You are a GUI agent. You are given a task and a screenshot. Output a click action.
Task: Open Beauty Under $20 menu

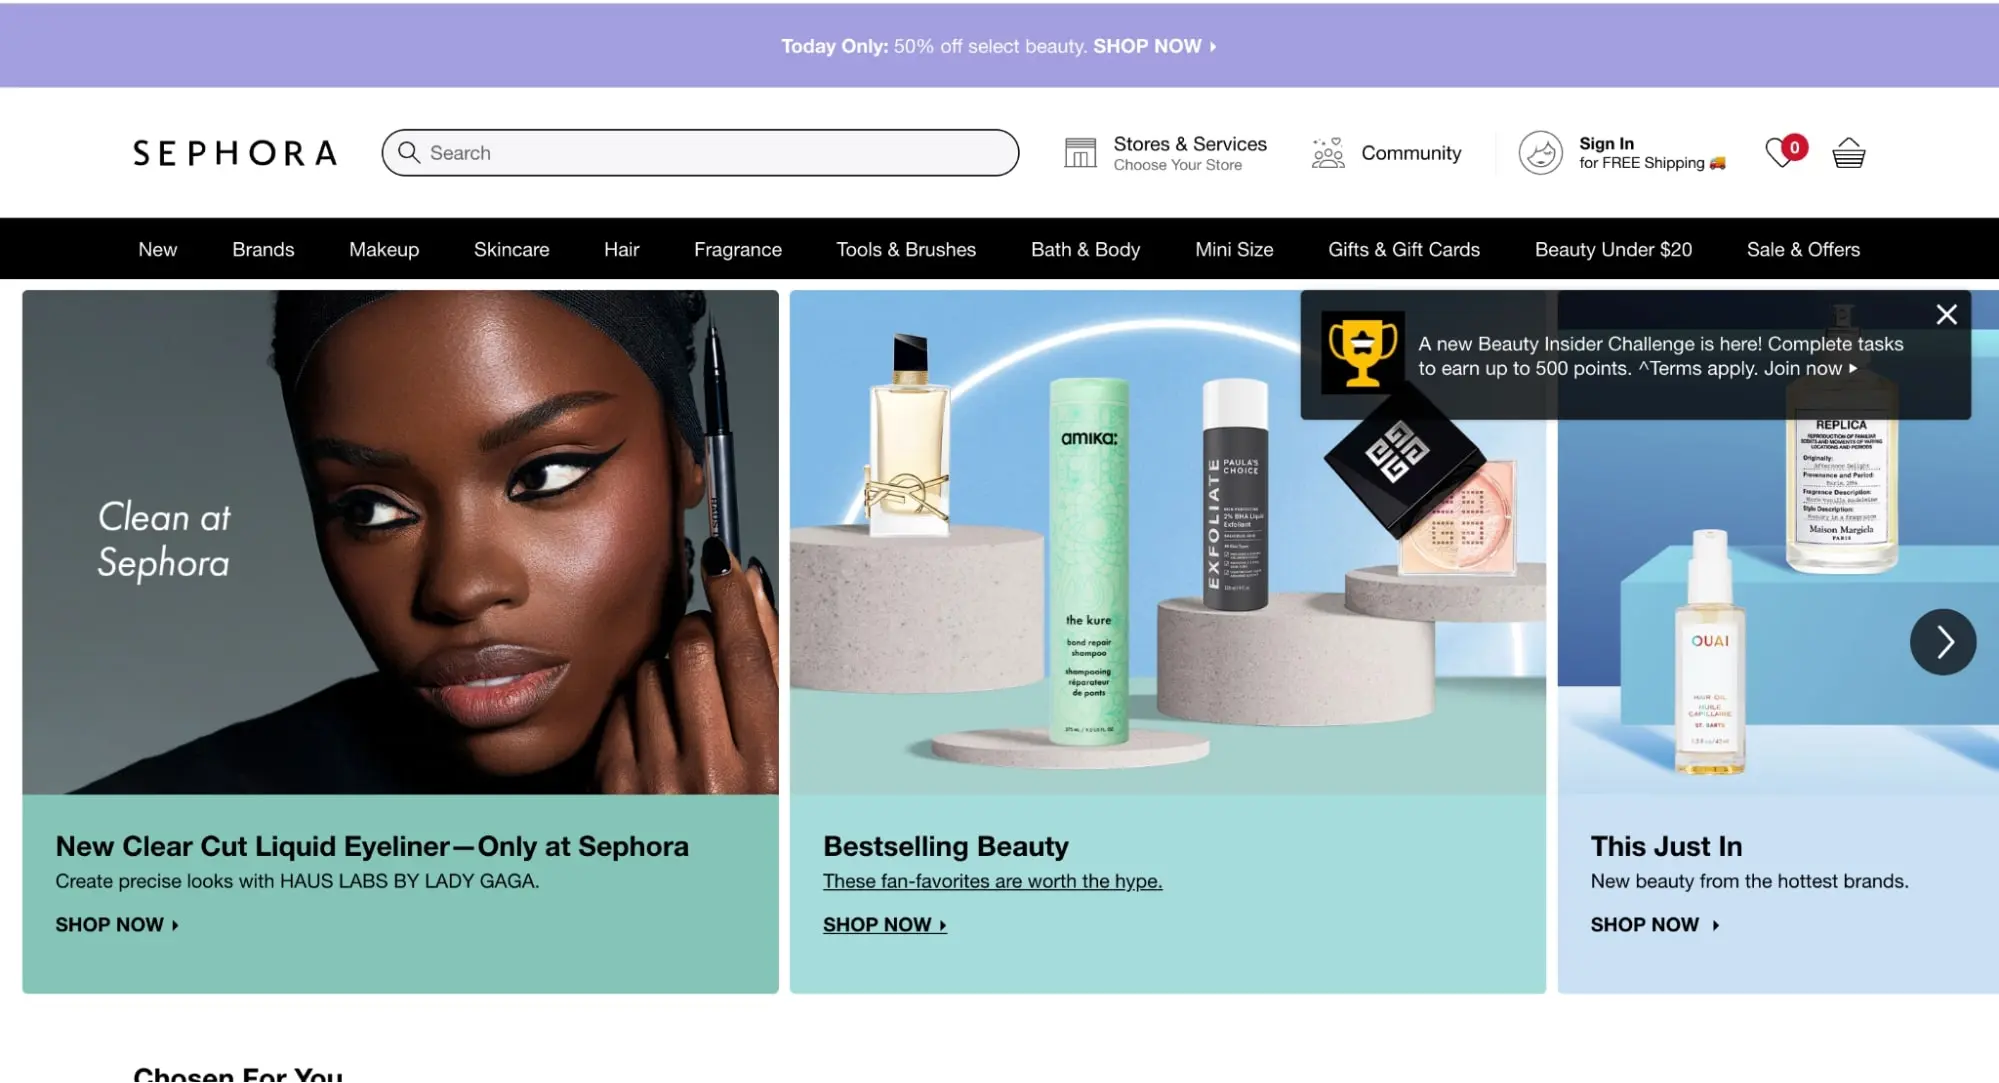(x=1613, y=249)
